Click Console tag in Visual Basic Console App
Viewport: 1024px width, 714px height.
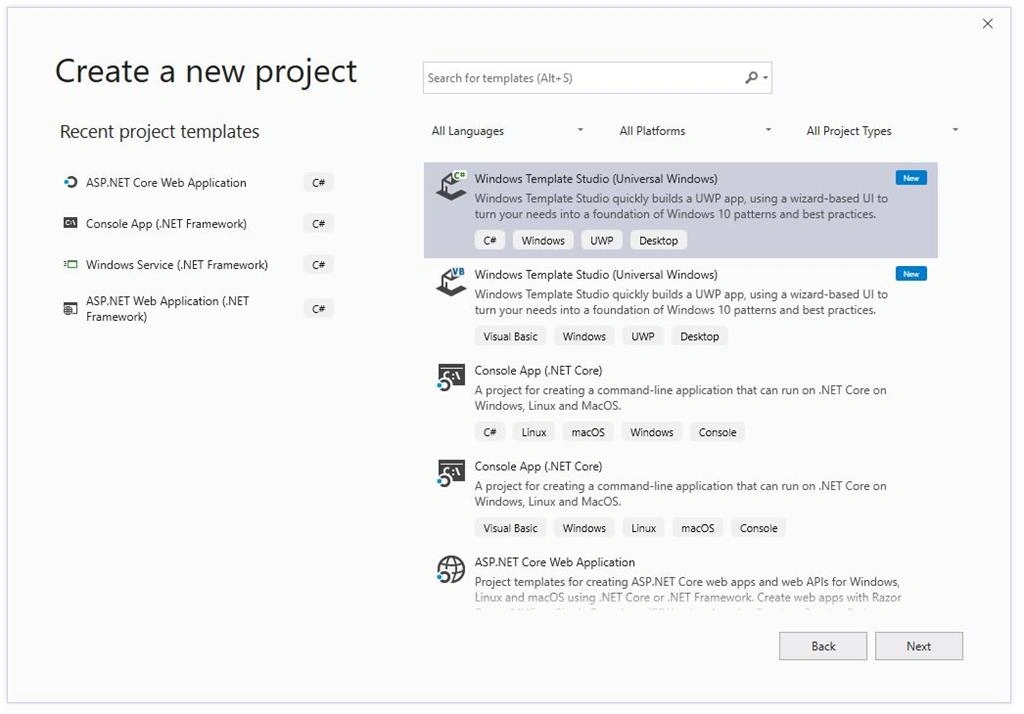click(758, 528)
